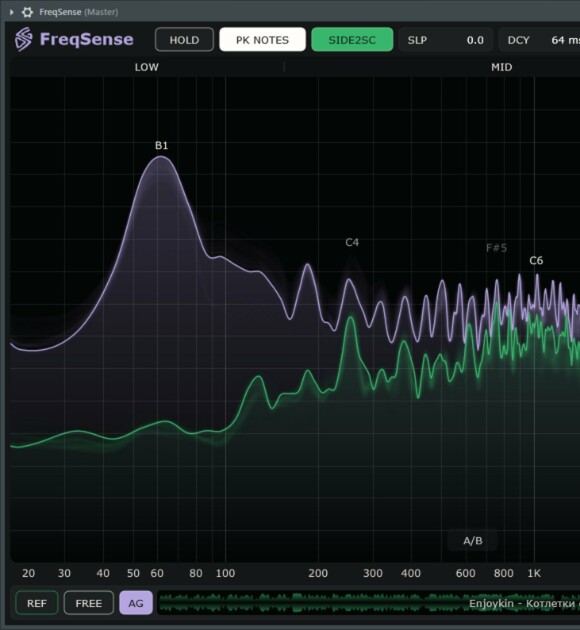Click the F#5 peak note label

pyautogui.click(x=496, y=248)
